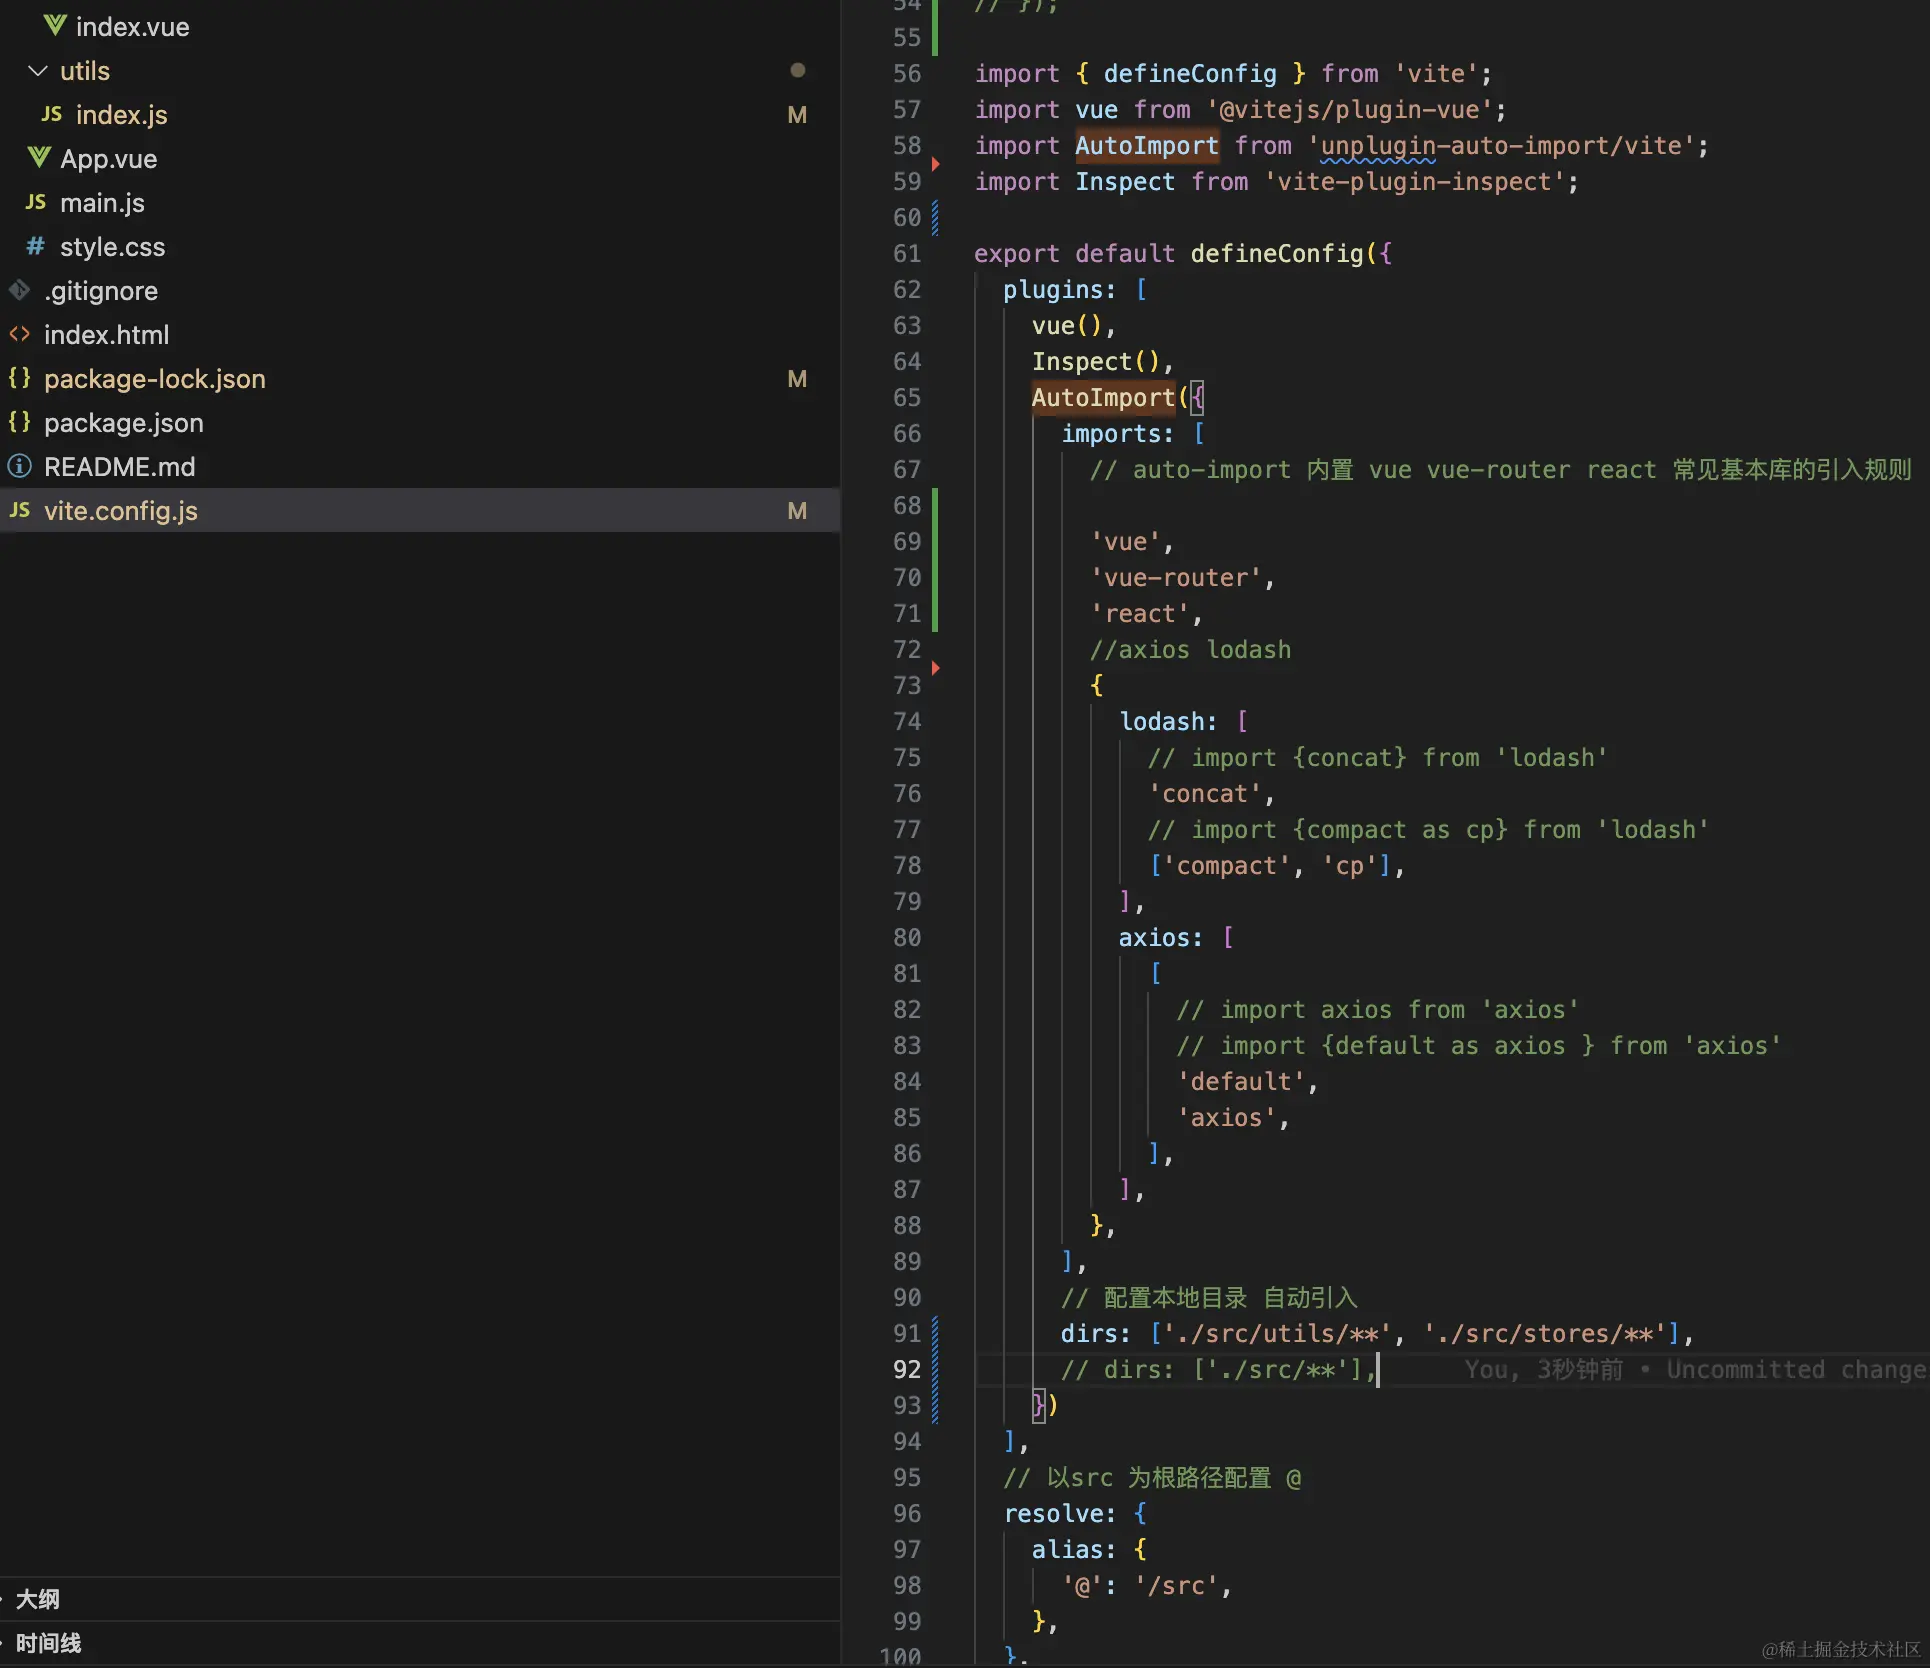The image size is (1930, 1668).
Task: Click 'compact' string on line 78
Action: click(x=1227, y=866)
